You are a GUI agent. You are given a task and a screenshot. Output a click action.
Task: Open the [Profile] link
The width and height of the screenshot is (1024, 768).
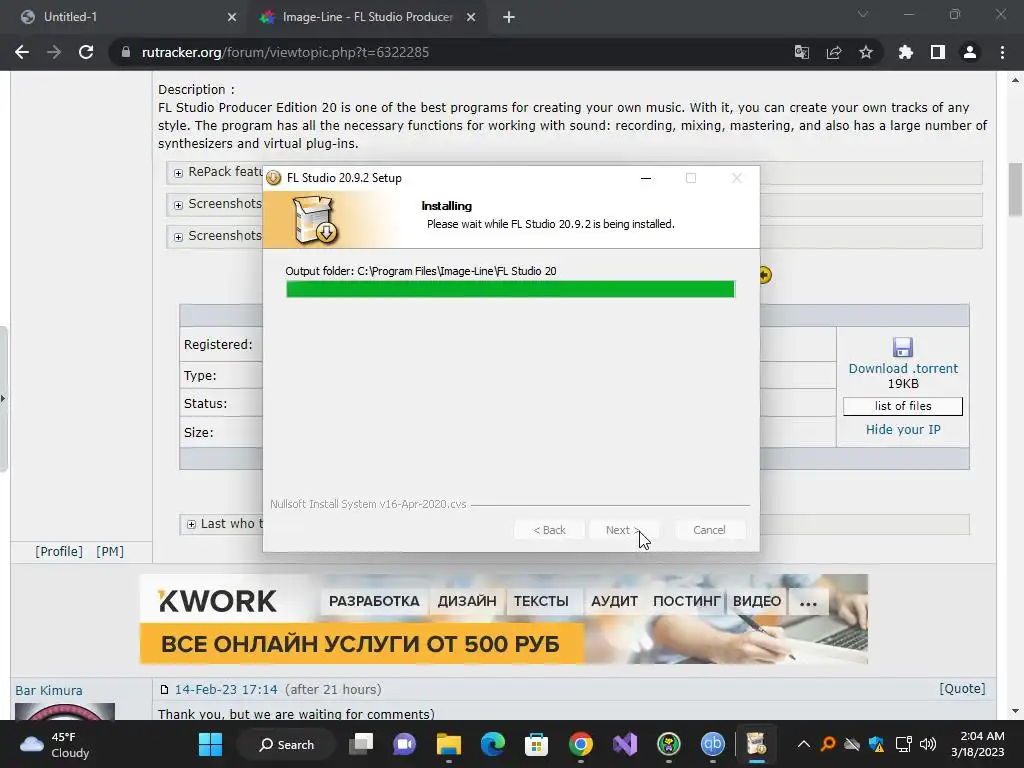tap(59, 552)
